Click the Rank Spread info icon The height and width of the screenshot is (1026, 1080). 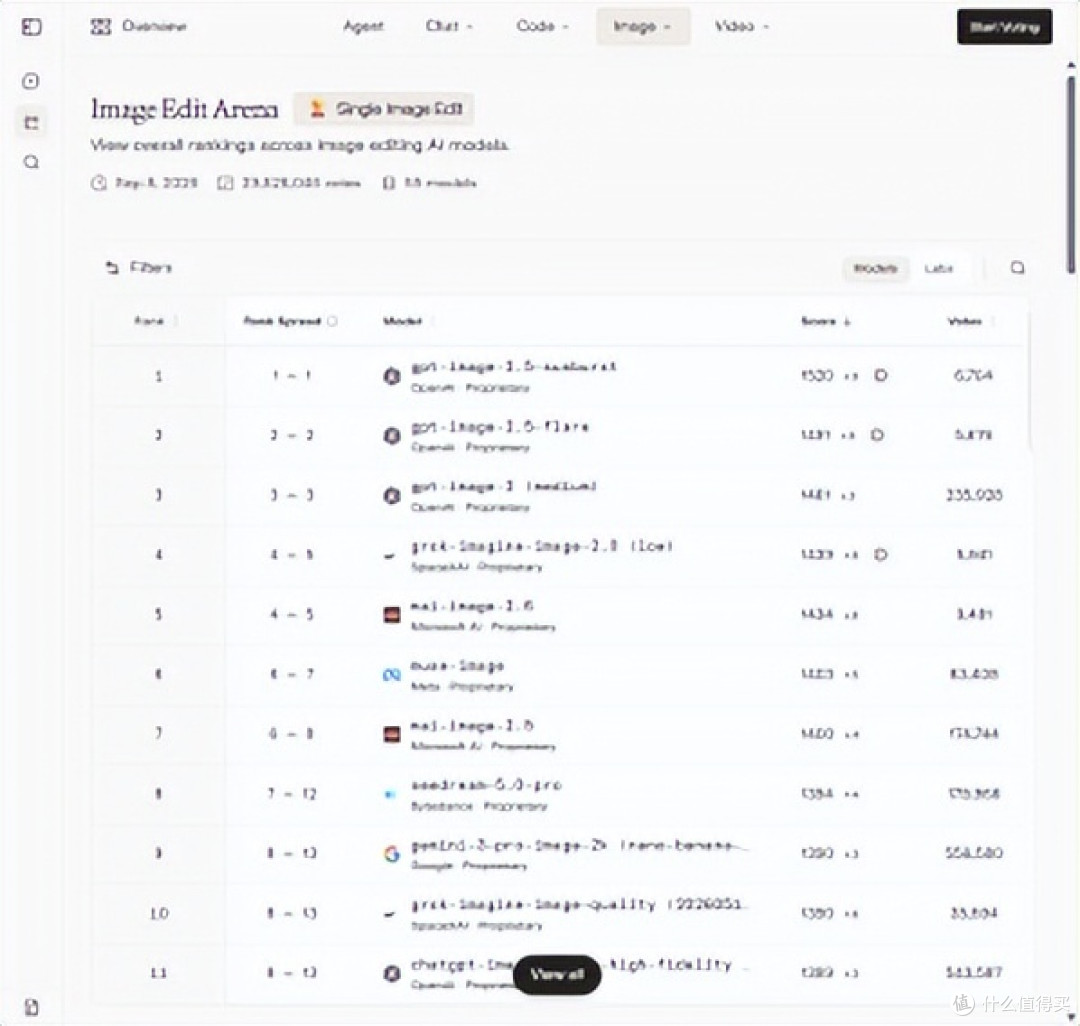(x=332, y=321)
